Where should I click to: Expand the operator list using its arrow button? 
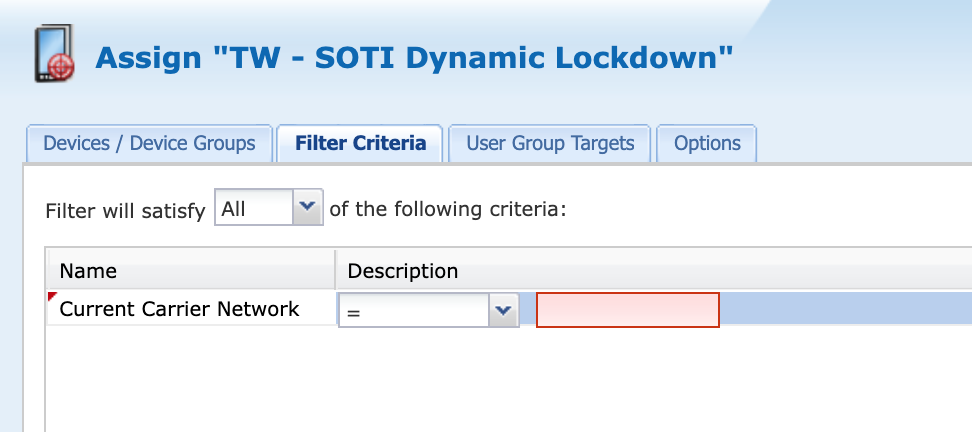point(502,311)
